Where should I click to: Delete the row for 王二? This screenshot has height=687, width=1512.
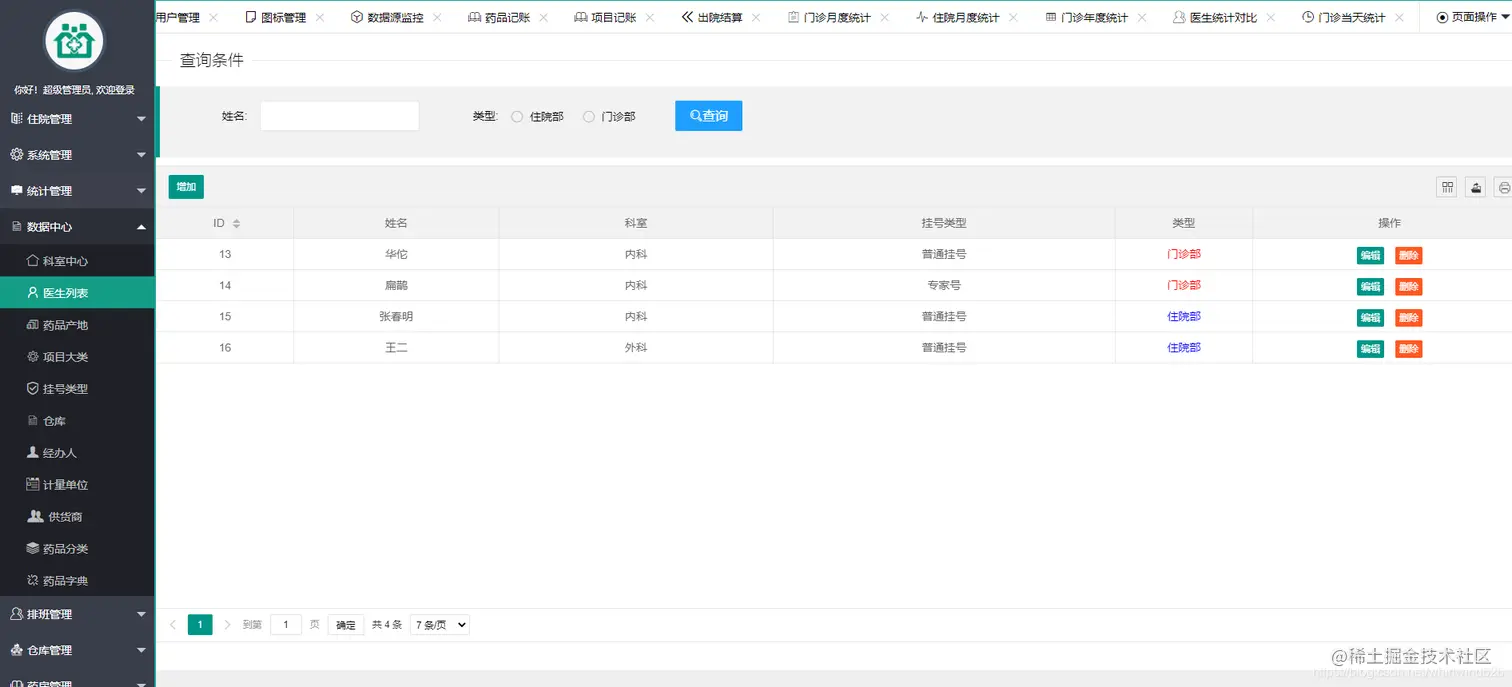point(1408,349)
